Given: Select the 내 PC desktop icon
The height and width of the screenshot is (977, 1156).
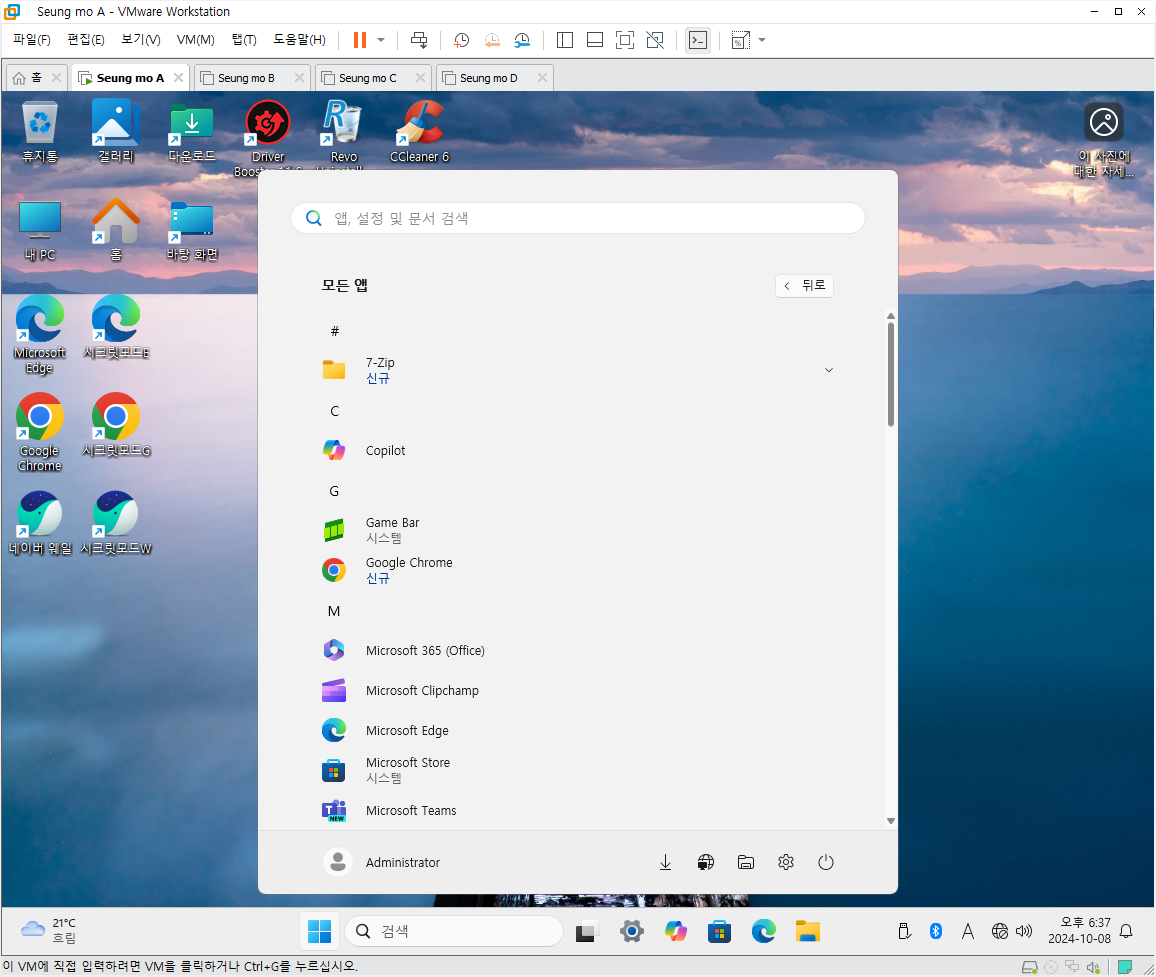Looking at the screenshot, I should (40, 231).
